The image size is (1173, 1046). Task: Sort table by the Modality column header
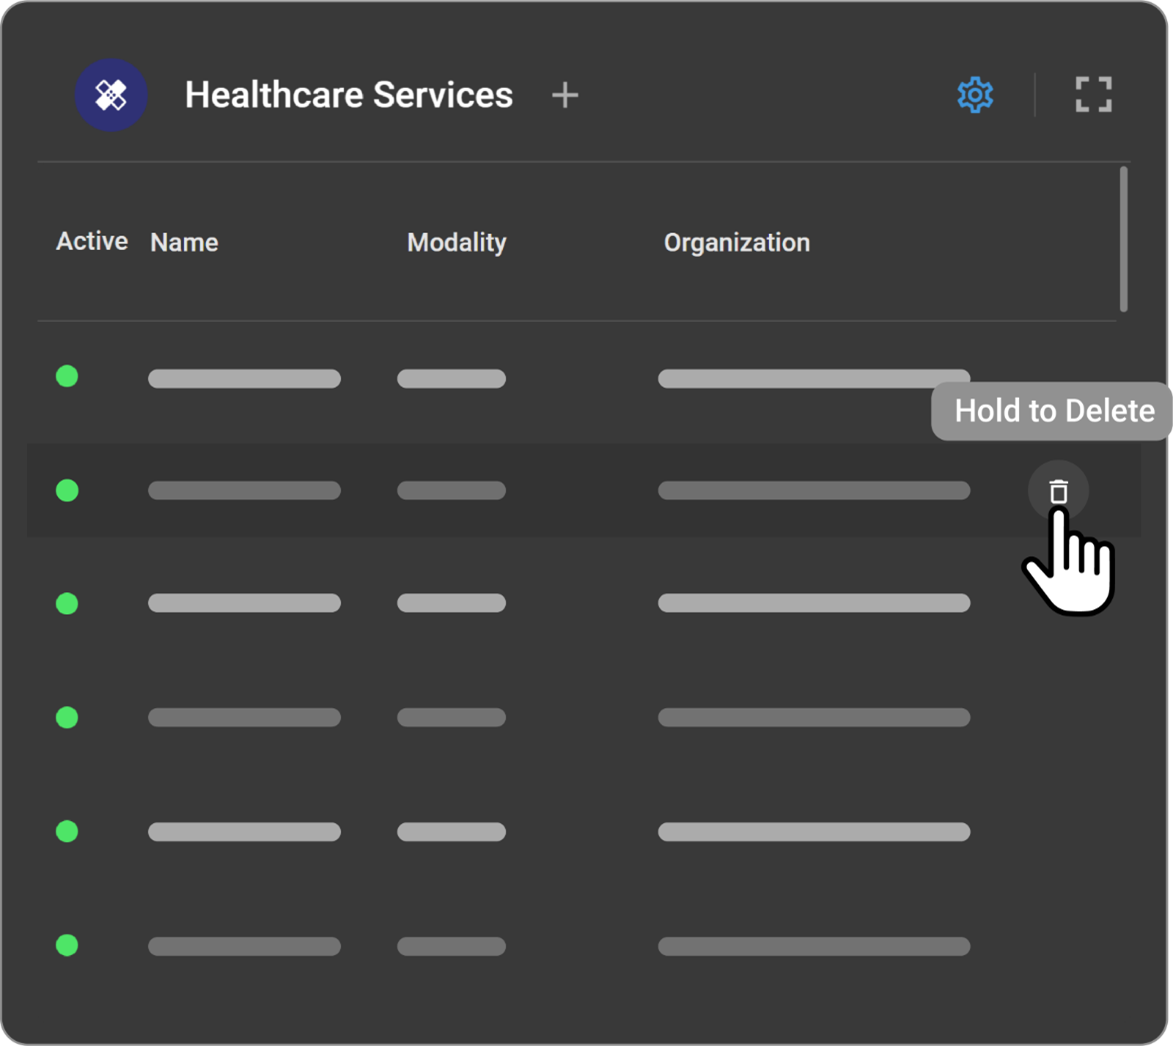pyautogui.click(x=456, y=242)
